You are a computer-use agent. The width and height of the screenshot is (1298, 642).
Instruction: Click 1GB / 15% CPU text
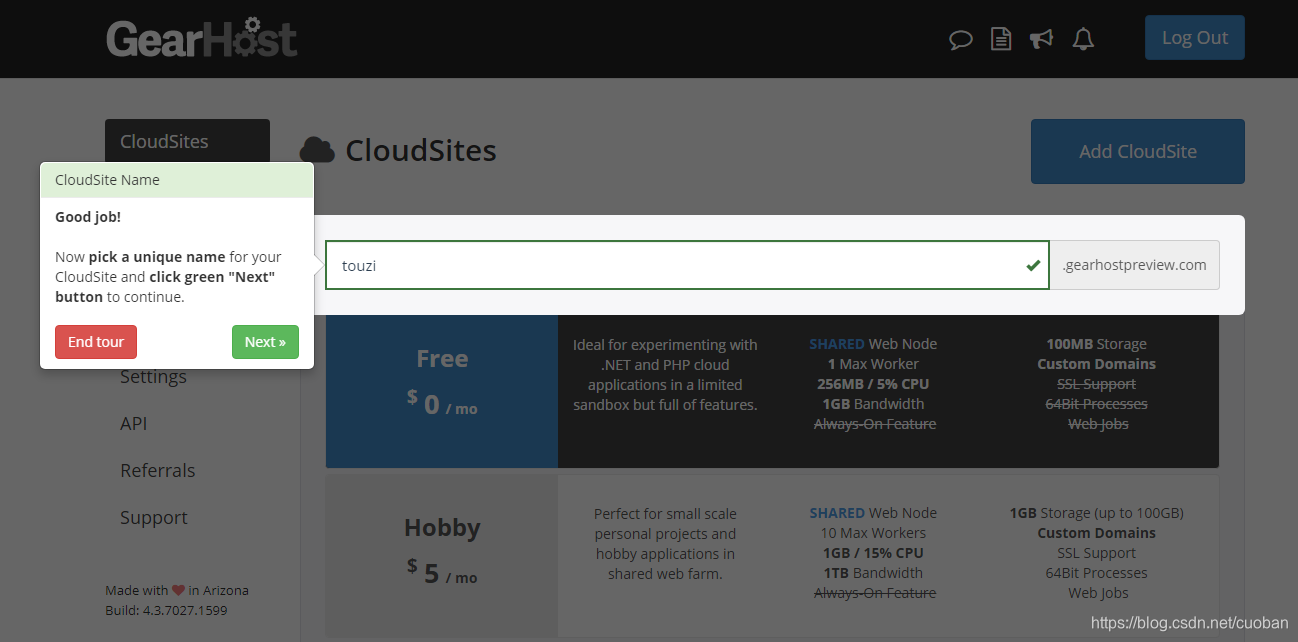(873, 553)
